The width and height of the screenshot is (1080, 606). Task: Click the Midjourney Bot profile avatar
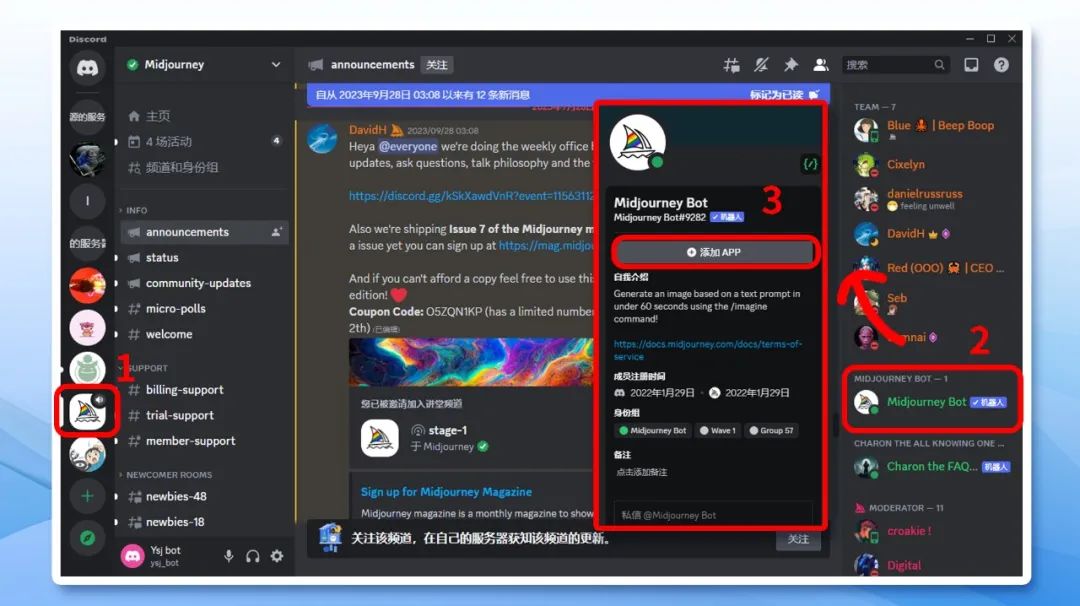pos(638,143)
